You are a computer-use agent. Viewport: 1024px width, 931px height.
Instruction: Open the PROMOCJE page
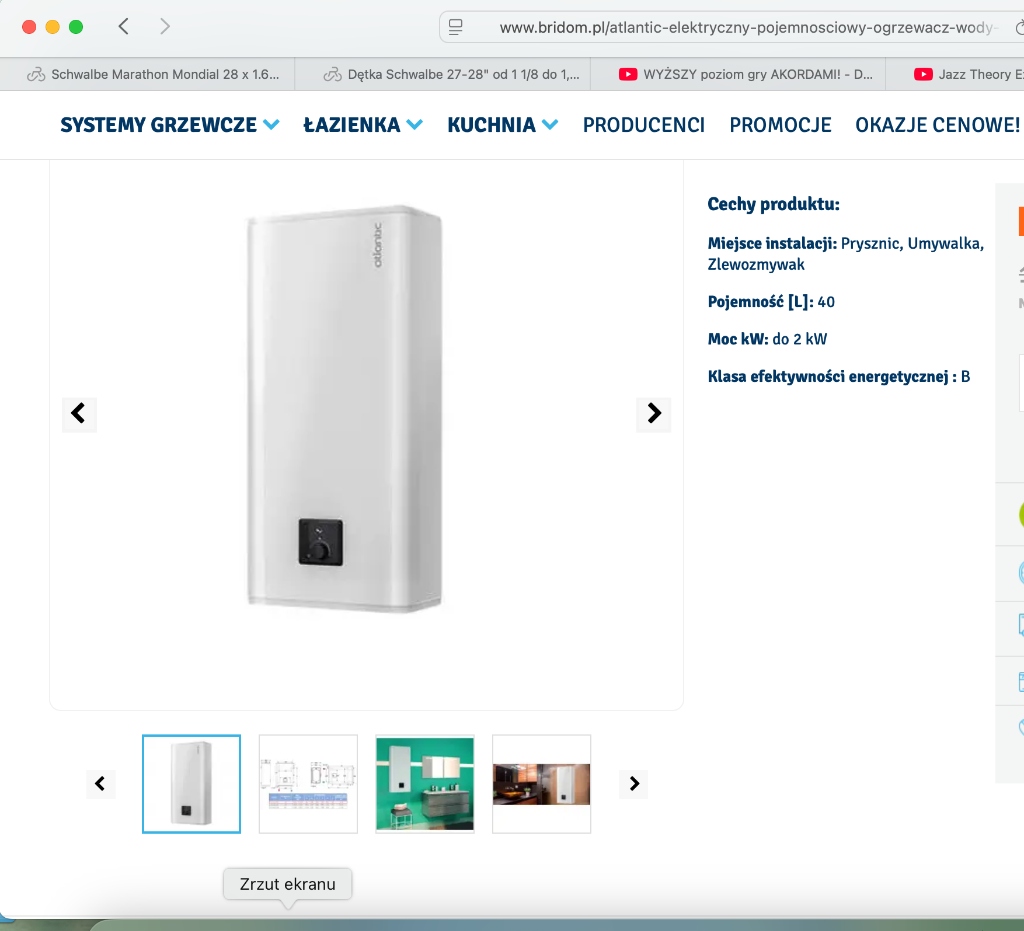tap(780, 125)
